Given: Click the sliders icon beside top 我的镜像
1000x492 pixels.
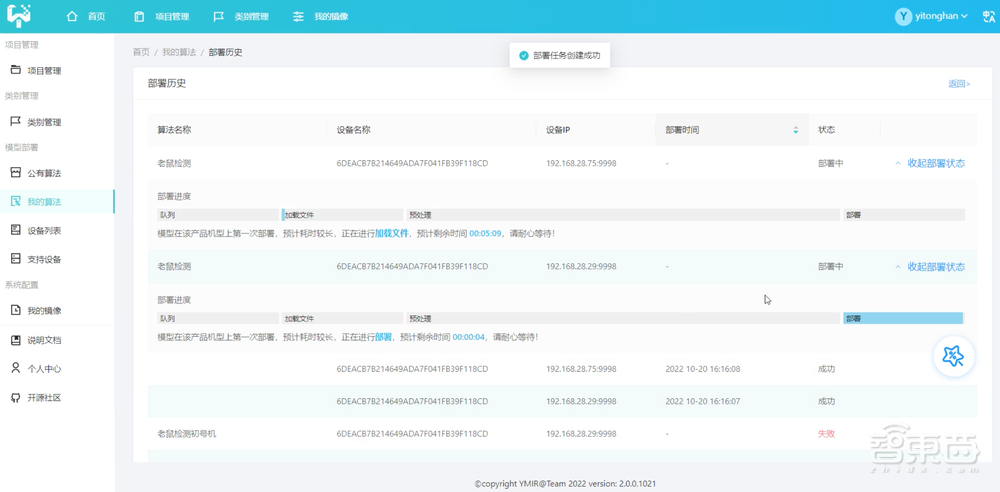Looking at the screenshot, I should point(298,17).
